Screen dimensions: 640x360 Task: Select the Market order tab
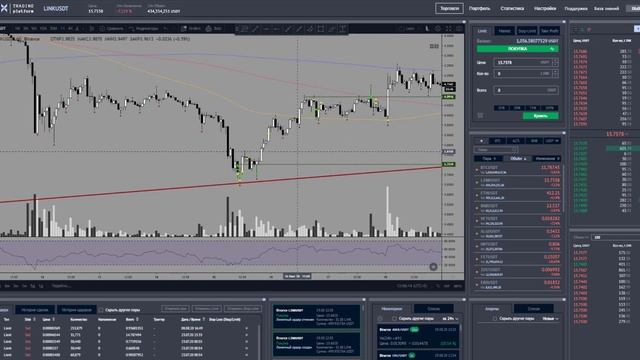tap(504, 31)
